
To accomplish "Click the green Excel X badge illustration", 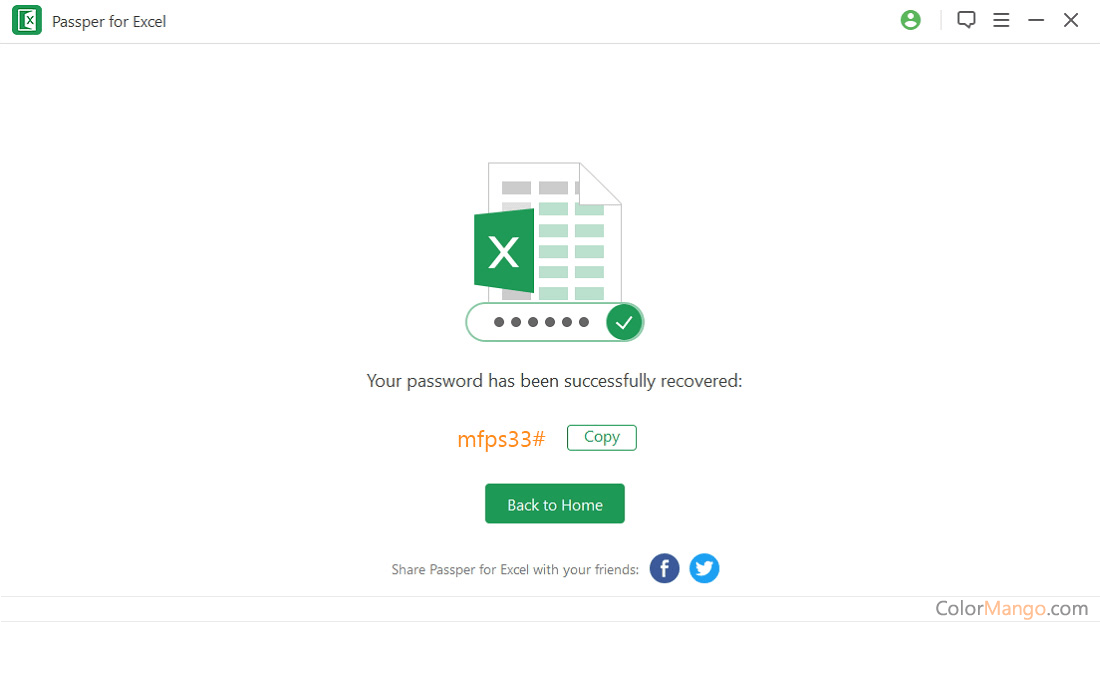I will 504,251.
